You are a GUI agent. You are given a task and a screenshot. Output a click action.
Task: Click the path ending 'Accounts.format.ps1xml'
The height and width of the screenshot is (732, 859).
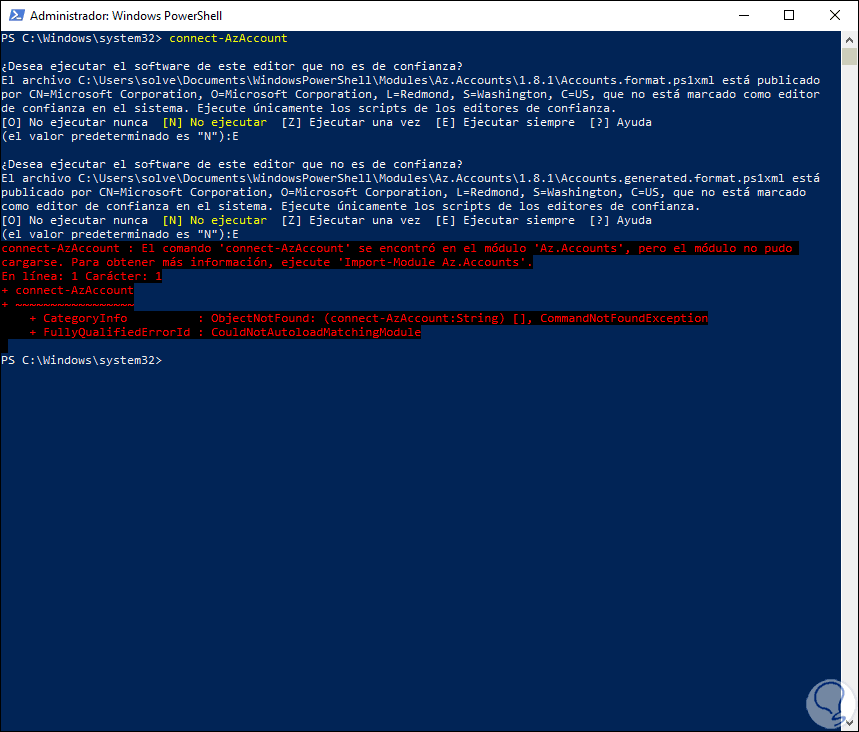pos(396,81)
